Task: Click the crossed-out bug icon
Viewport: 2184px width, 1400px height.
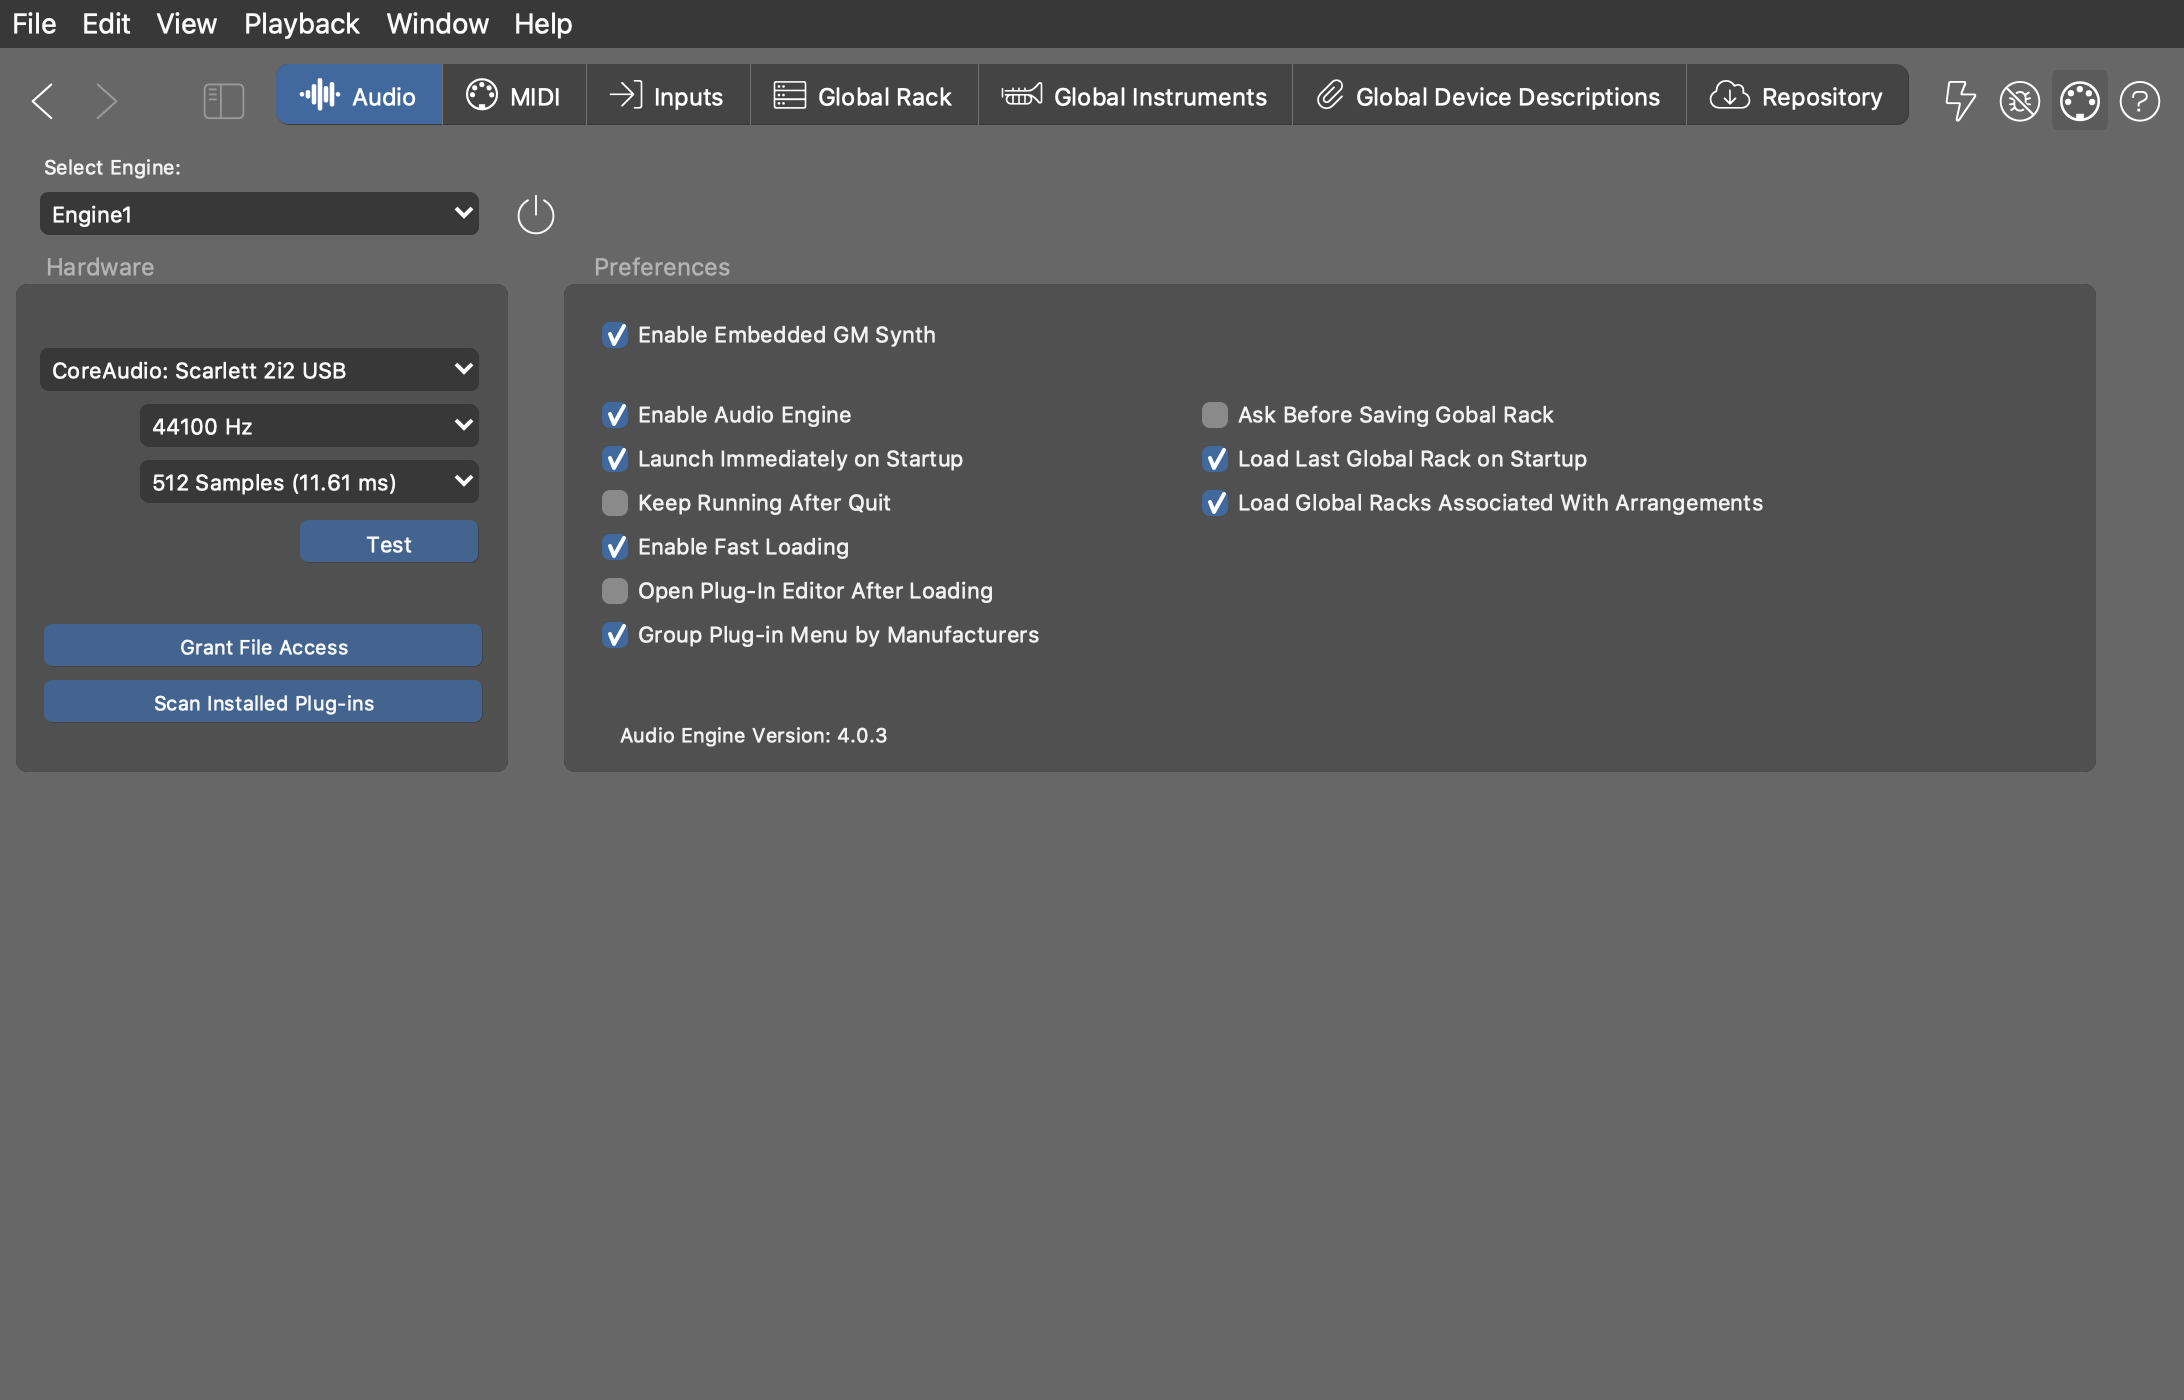Action: (x=2019, y=100)
